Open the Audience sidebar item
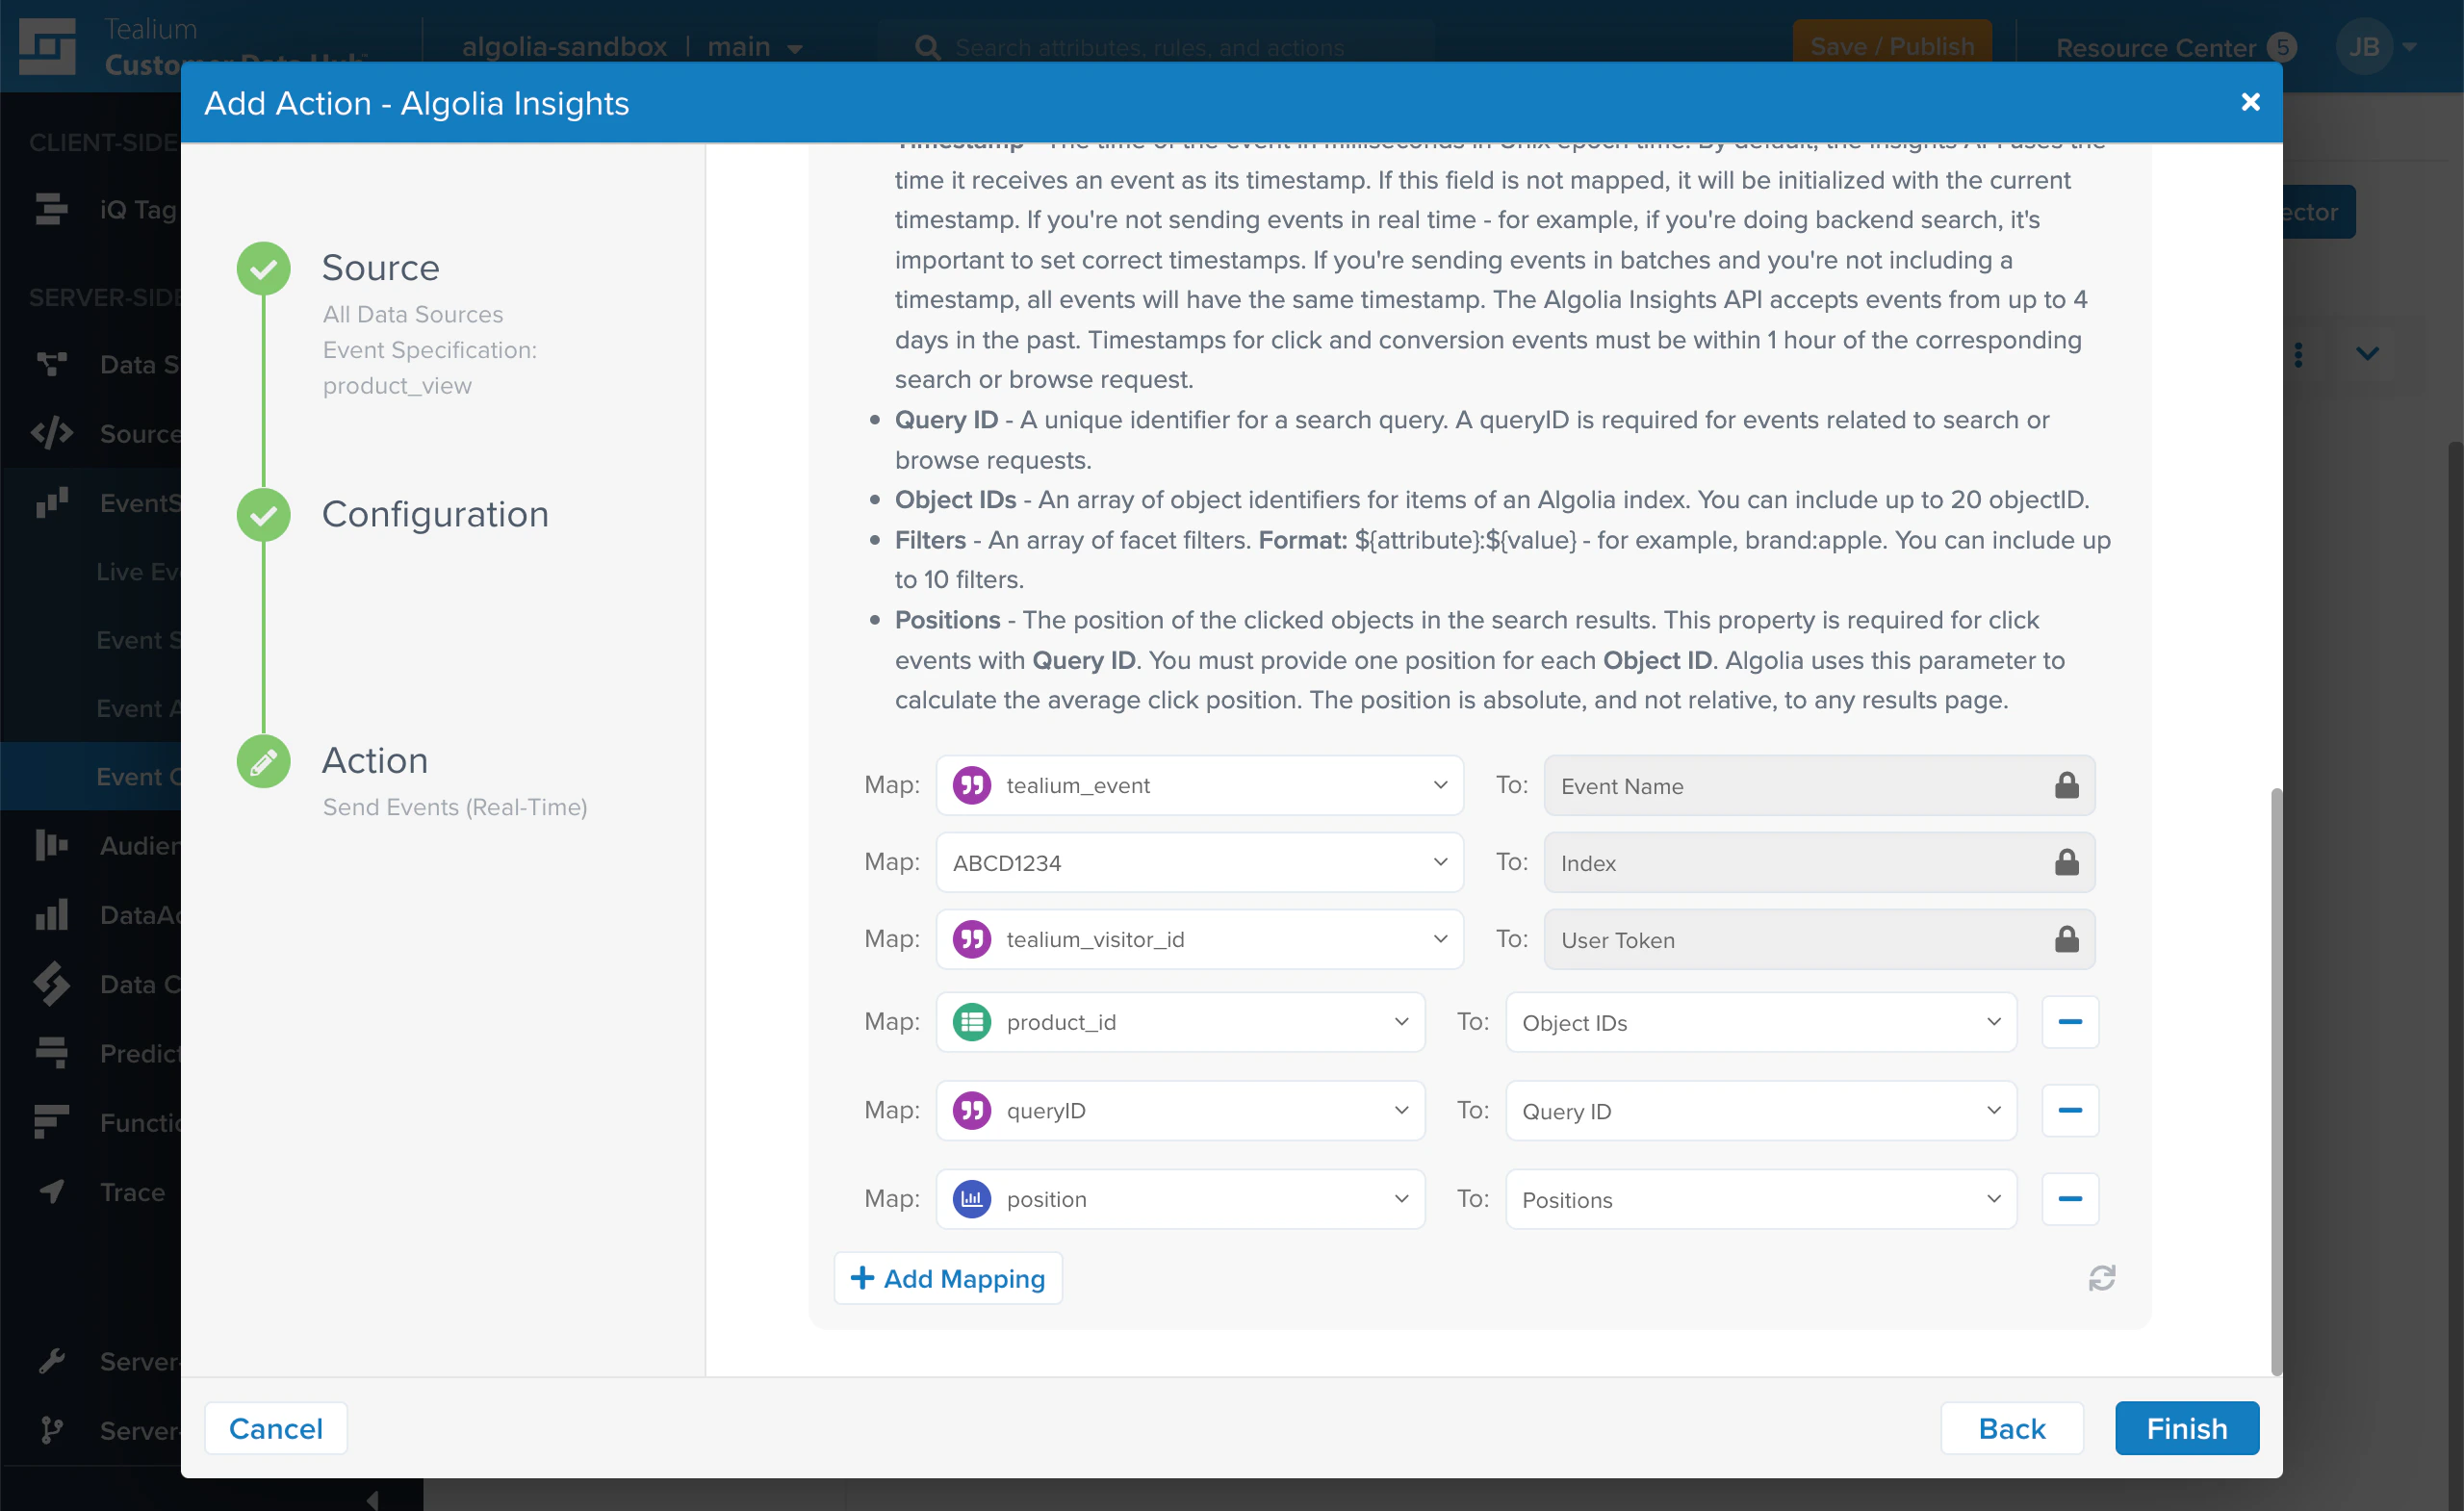The image size is (2464, 1511). pos(140,846)
